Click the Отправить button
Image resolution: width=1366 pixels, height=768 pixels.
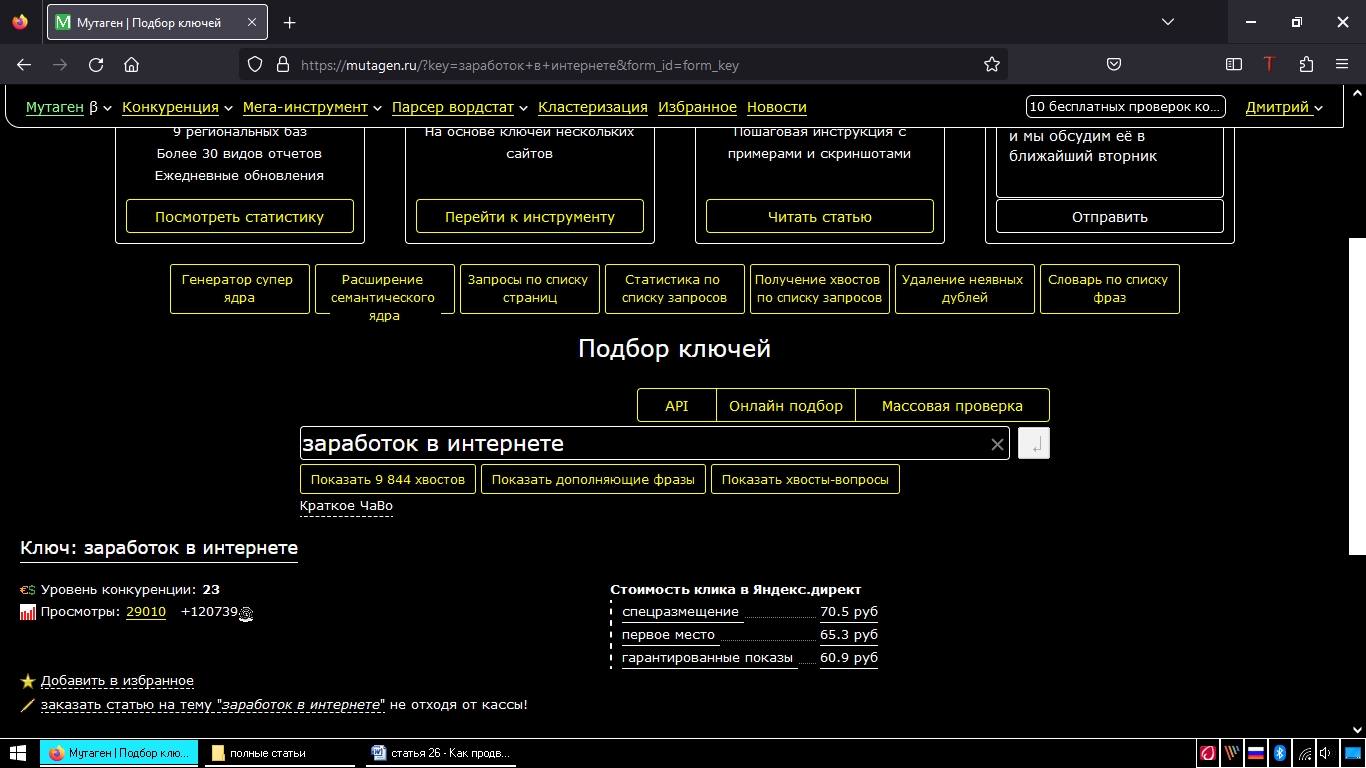(x=1110, y=216)
